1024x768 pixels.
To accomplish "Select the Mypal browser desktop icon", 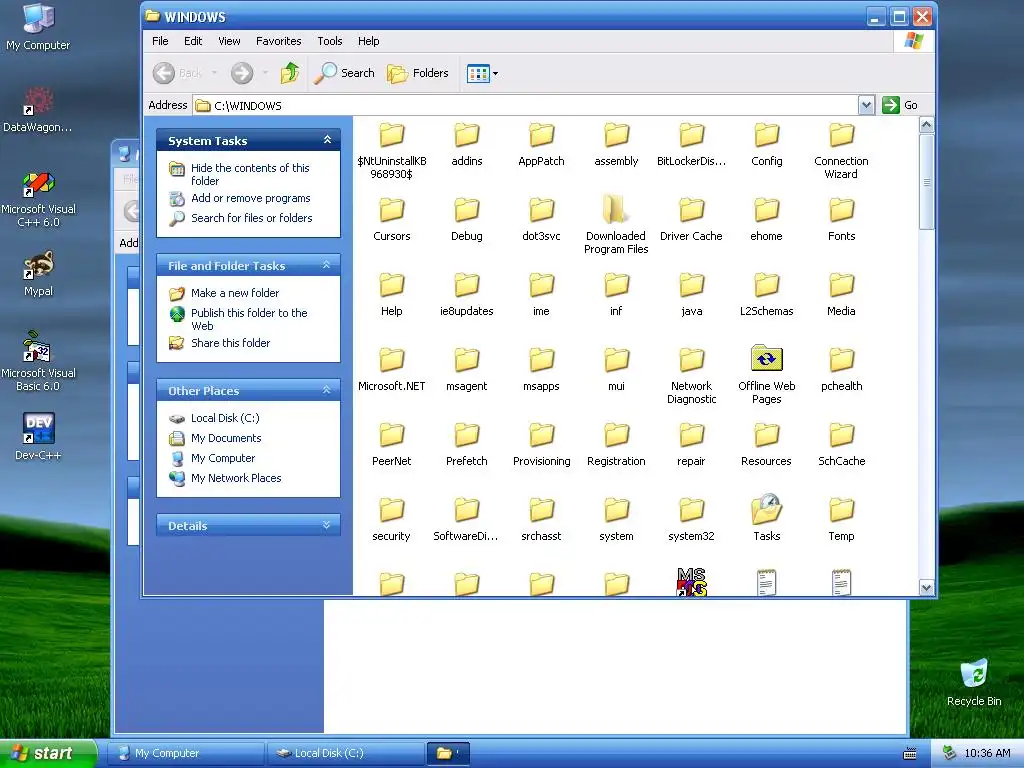I will [x=38, y=273].
